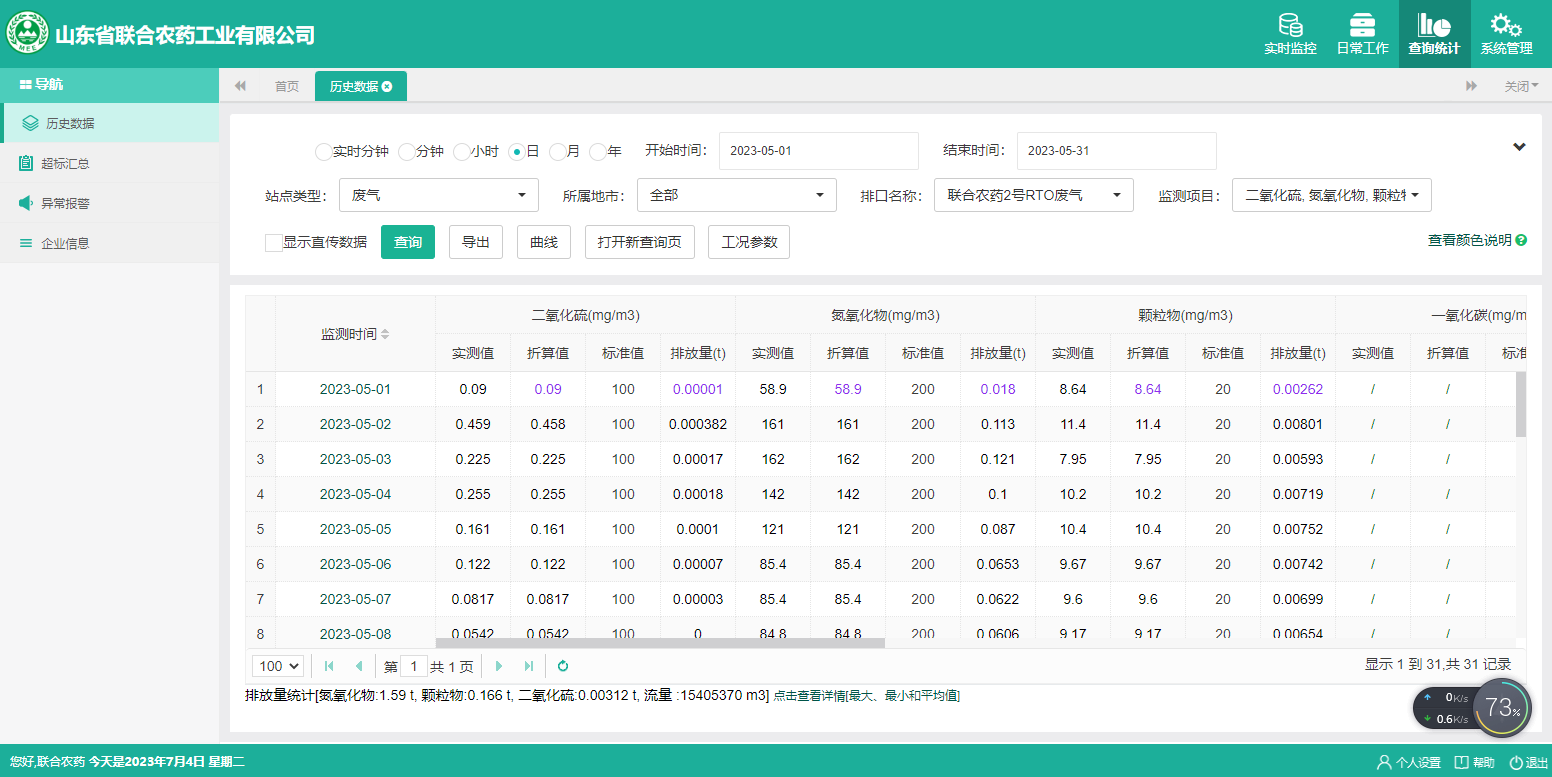Click the 工况参数 button

click(x=749, y=242)
